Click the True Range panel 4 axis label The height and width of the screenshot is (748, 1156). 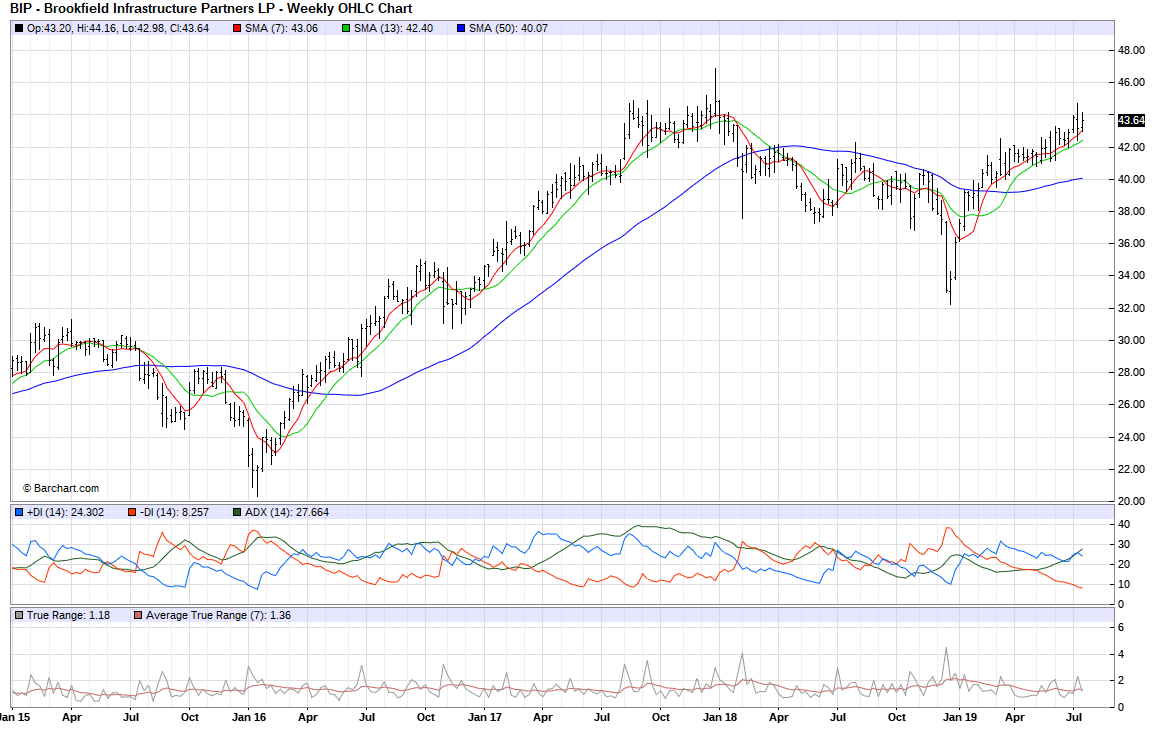coord(1121,654)
